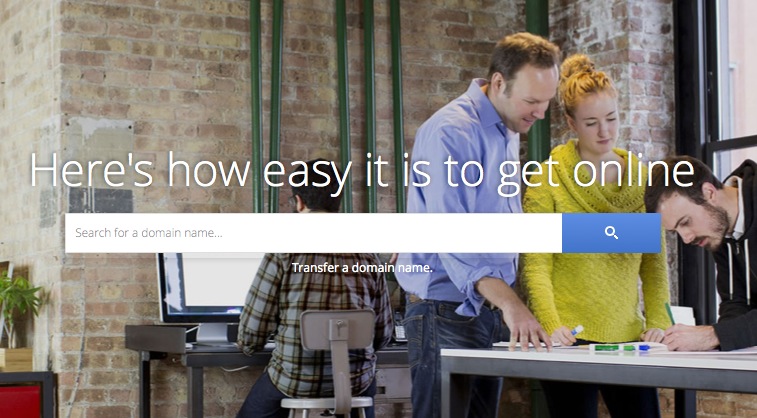Viewport: 757px width, 418px height.
Task: Click the round white stool seat
Action: pyautogui.click(x=327, y=402)
